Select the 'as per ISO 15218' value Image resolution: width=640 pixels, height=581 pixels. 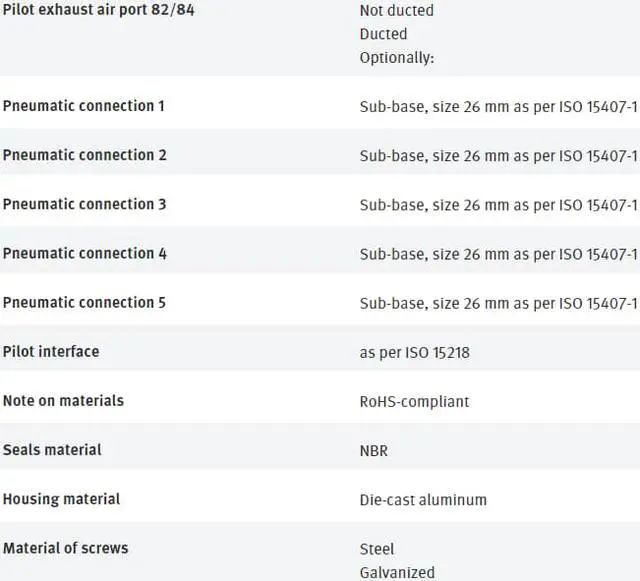tap(414, 352)
